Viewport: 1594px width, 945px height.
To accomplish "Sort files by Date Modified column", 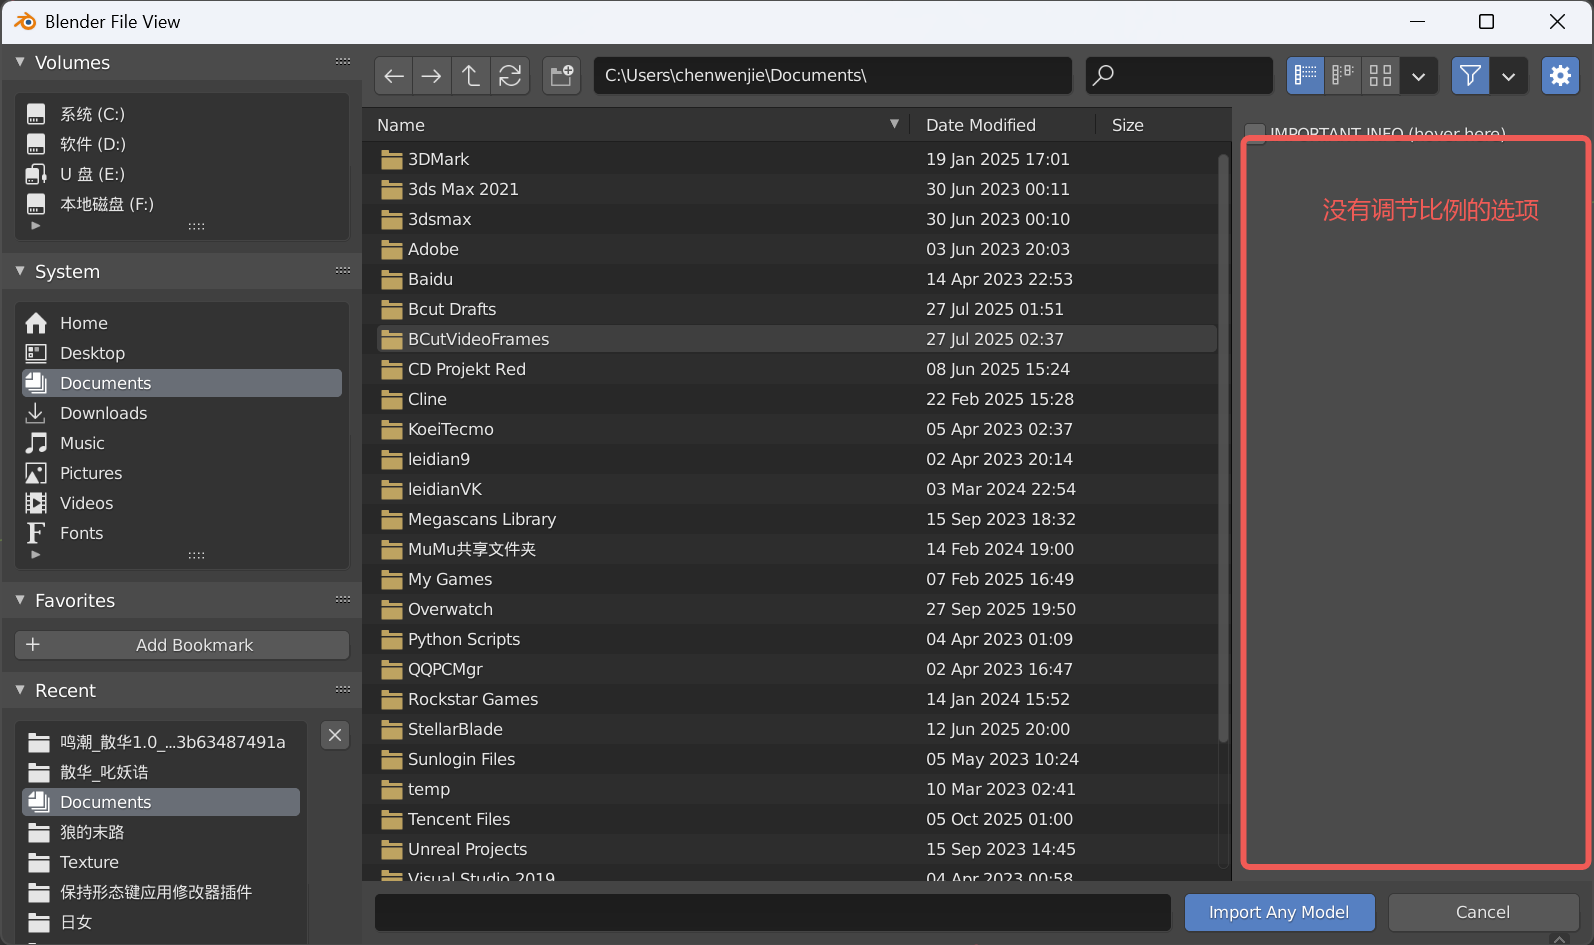I will [x=980, y=125].
